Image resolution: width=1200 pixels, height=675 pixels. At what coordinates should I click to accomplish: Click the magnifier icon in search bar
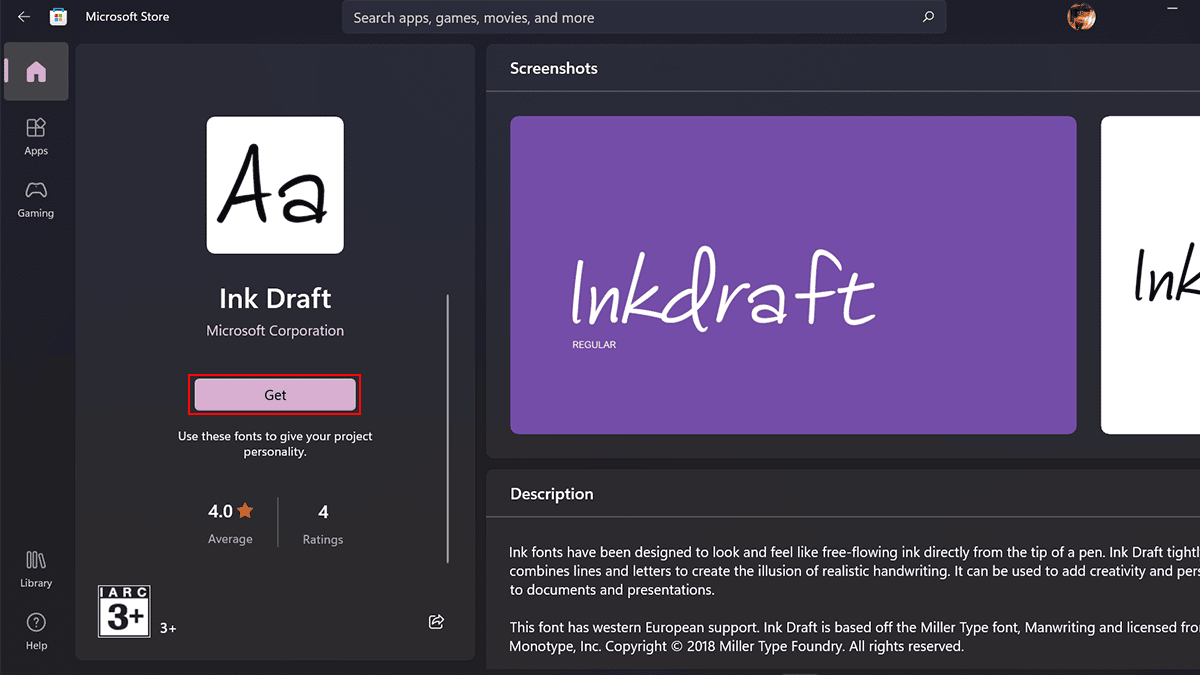tap(928, 17)
